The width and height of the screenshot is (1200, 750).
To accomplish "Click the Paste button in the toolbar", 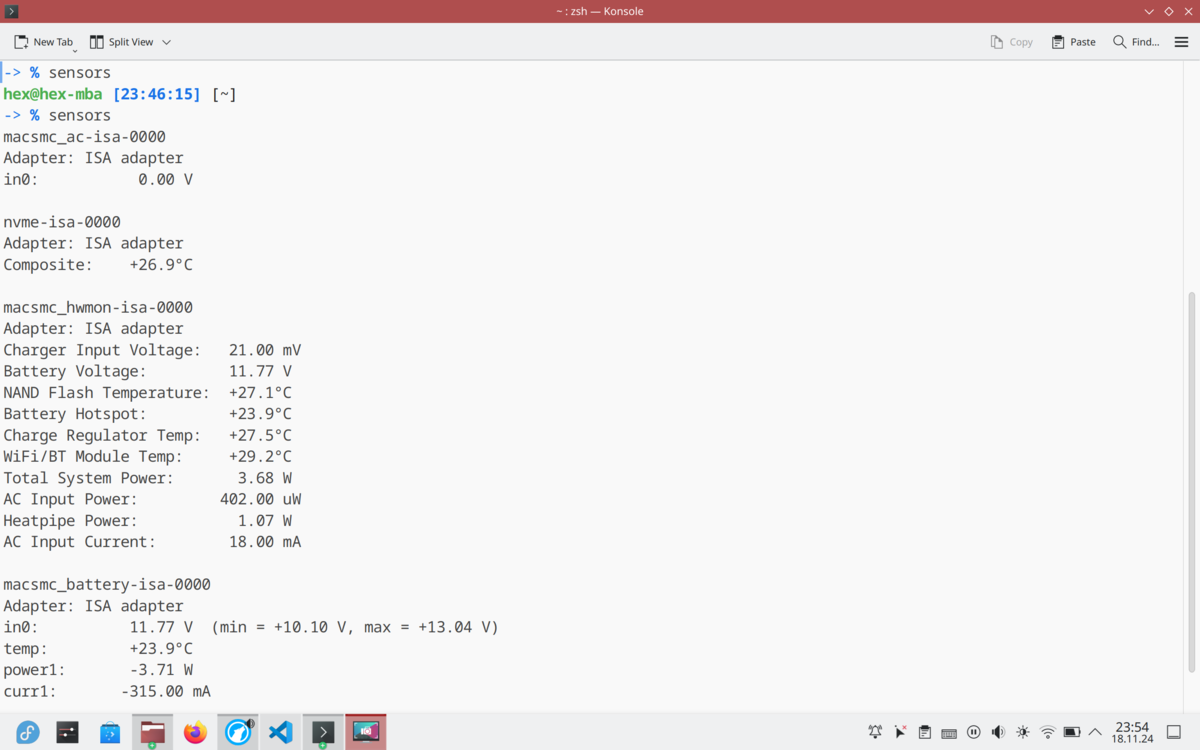I will [x=1073, y=42].
